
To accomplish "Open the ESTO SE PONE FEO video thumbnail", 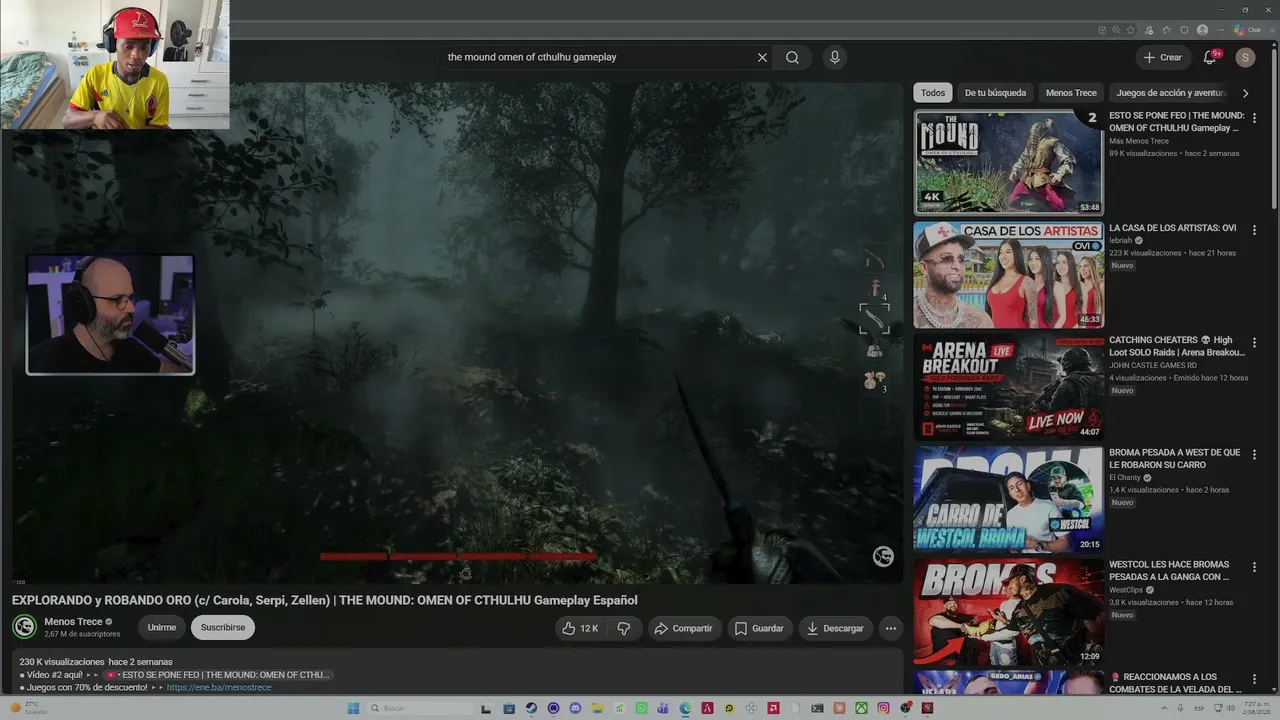I will (1008, 162).
